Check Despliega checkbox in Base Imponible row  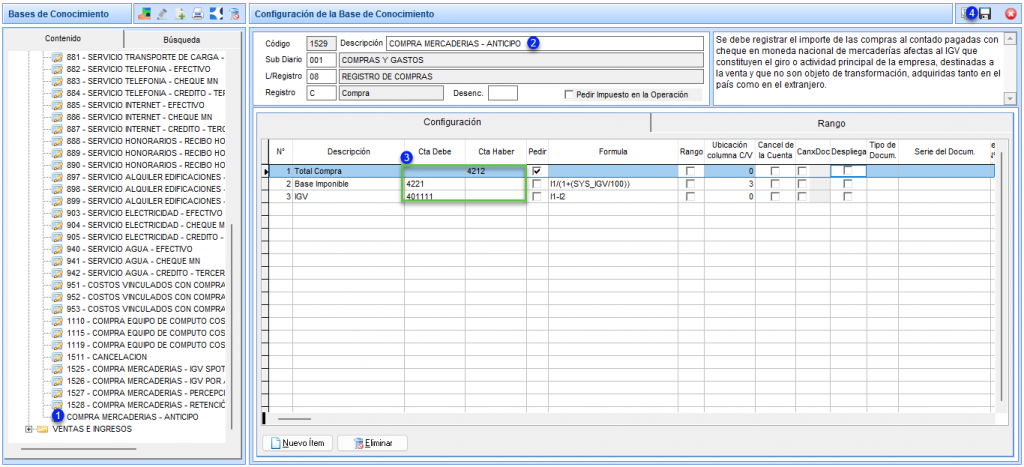point(848,184)
